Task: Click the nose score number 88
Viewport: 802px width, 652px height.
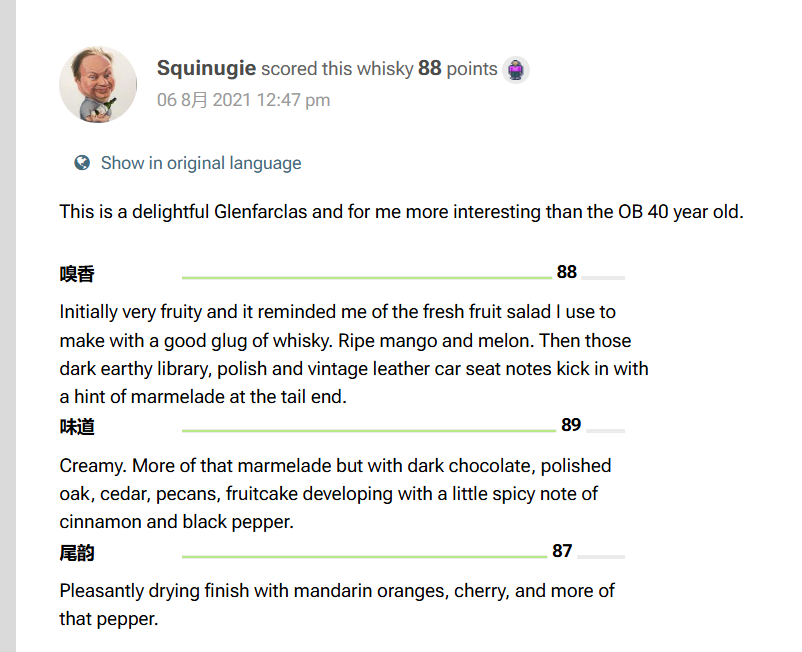Action: click(x=567, y=272)
